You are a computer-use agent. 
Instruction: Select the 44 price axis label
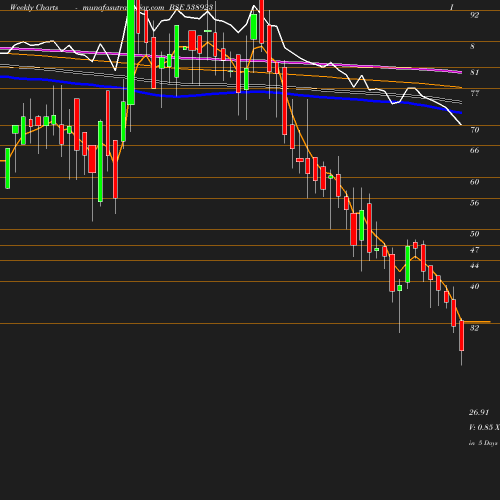coord(474,266)
